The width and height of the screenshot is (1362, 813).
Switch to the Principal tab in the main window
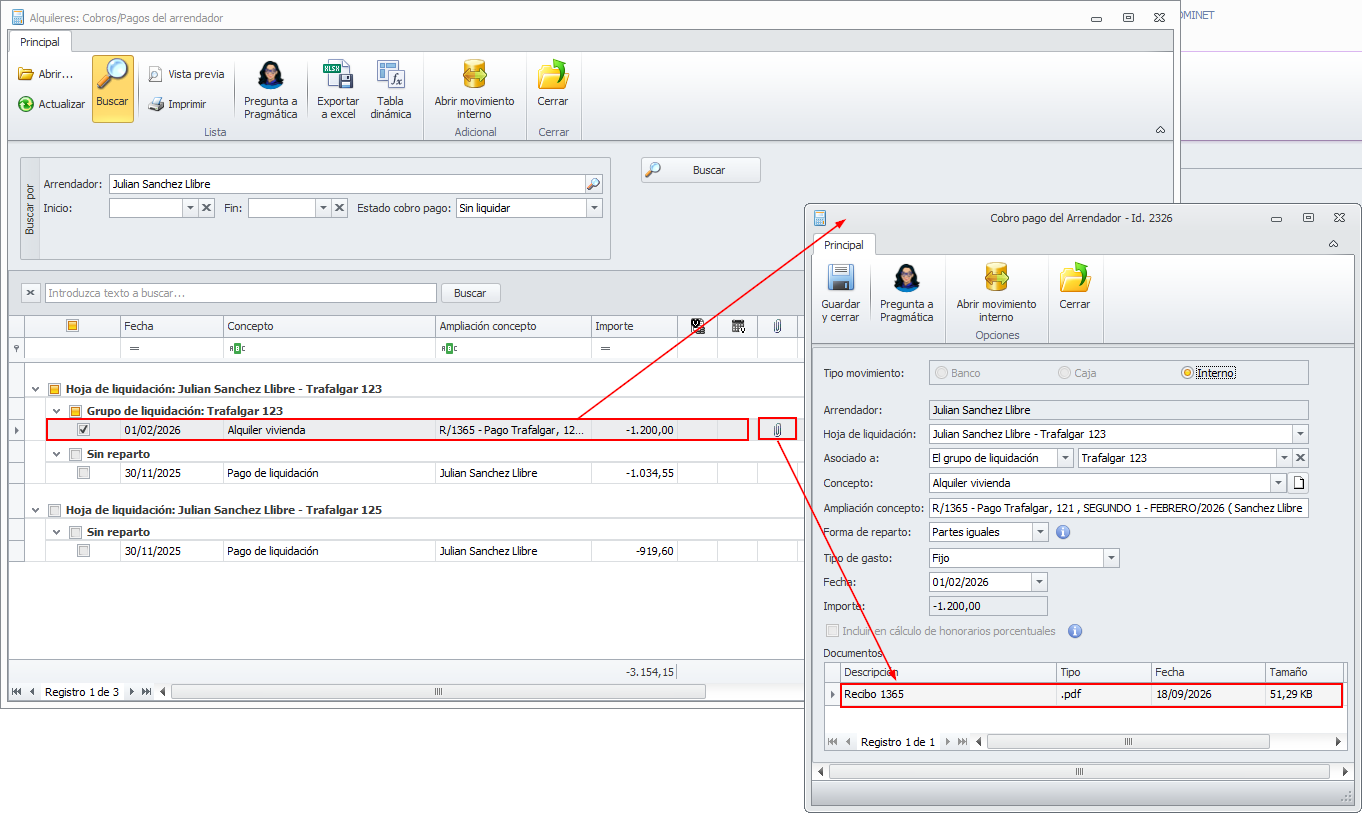pos(40,42)
